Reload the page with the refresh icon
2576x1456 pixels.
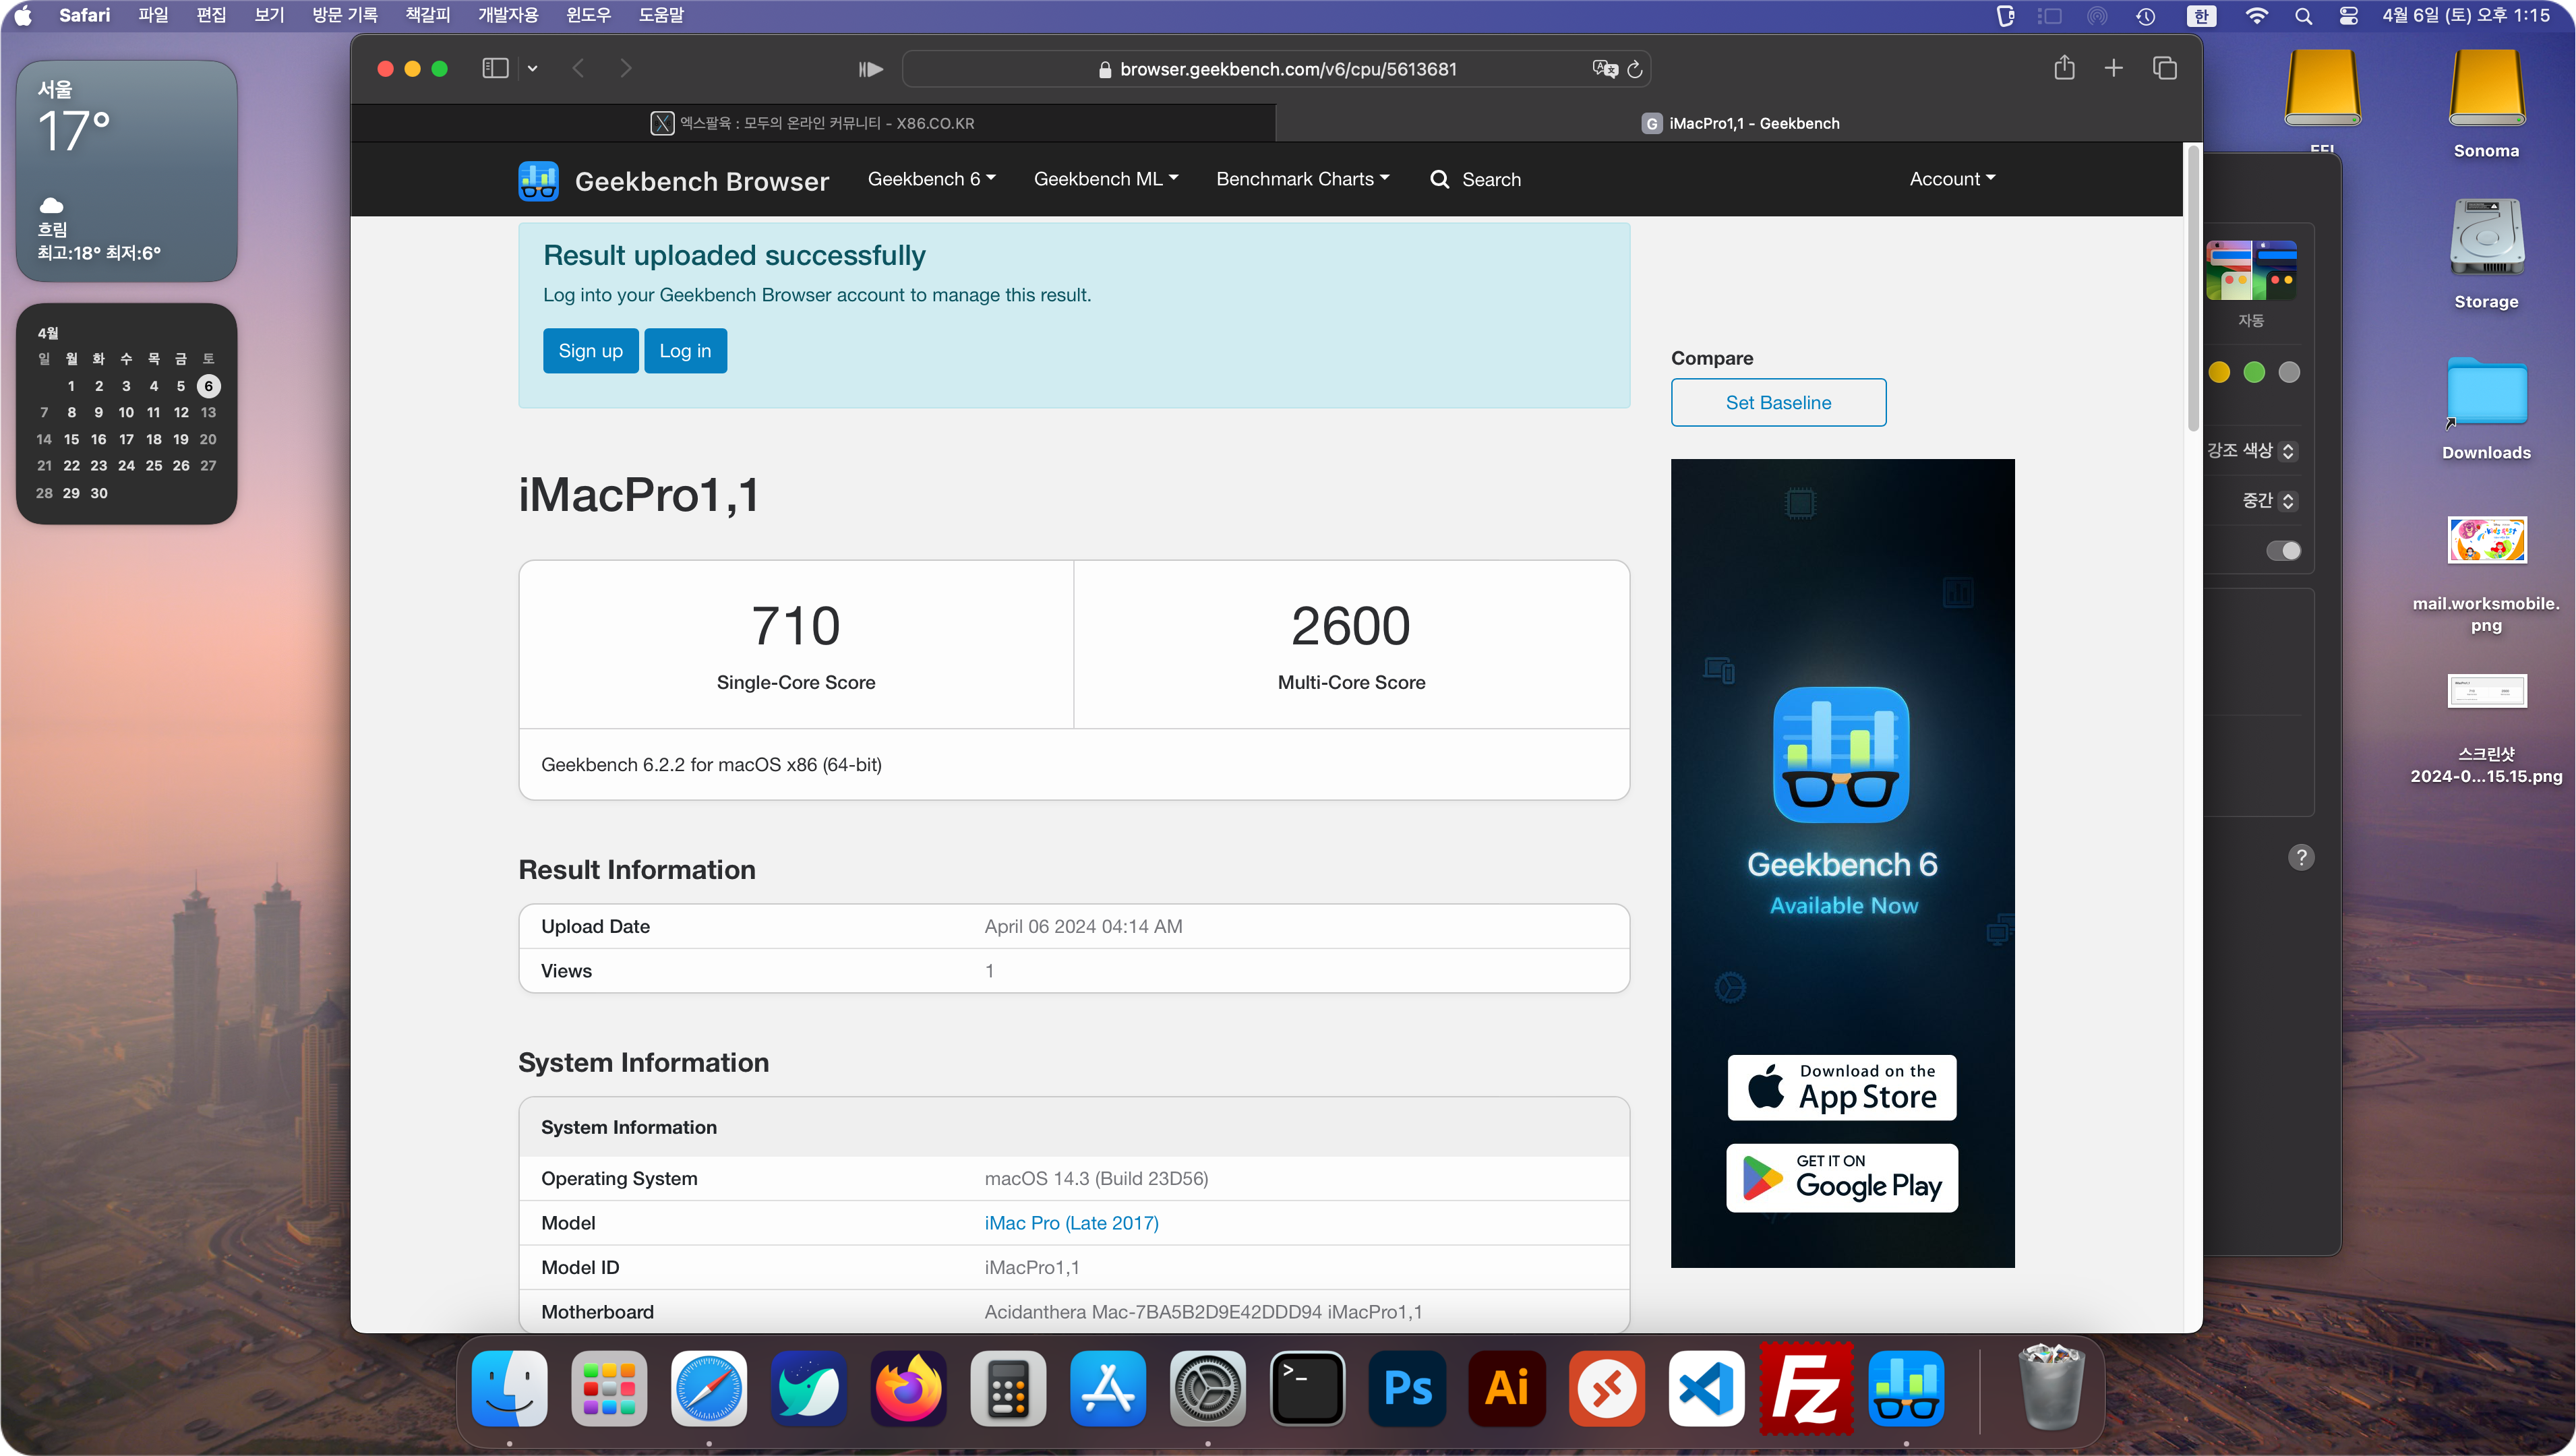(1635, 69)
